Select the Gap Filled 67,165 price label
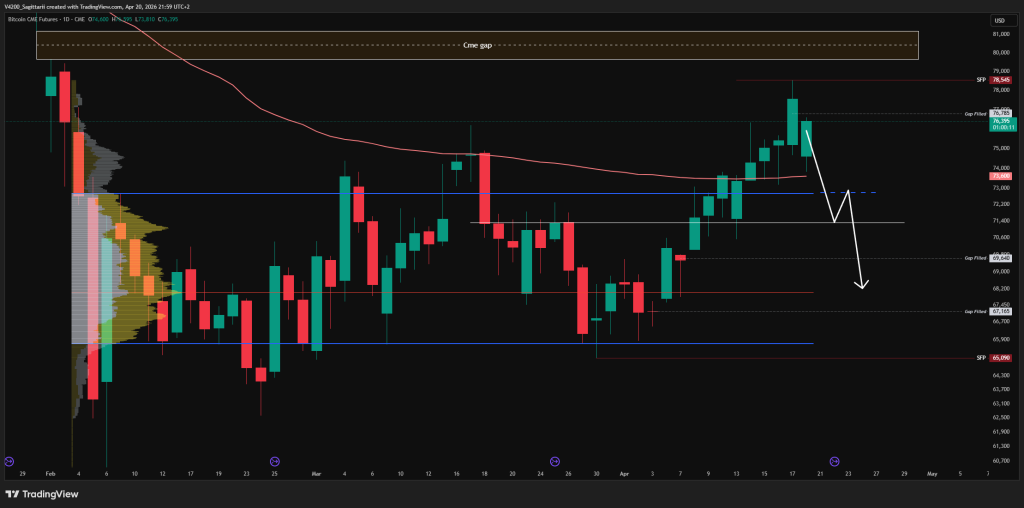Image resolution: width=1024 pixels, height=508 pixels. point(1000,311)
